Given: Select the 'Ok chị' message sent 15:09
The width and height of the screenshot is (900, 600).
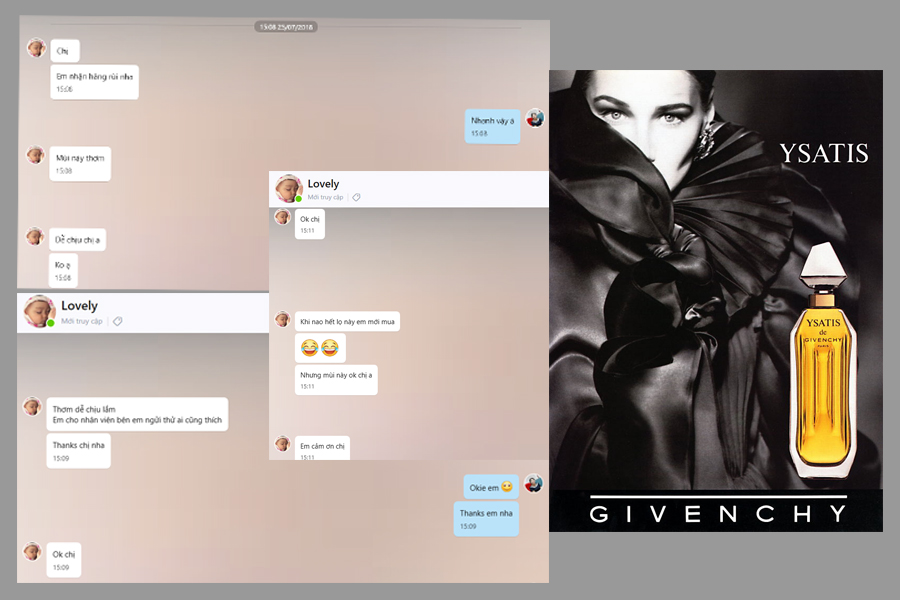Looking at the screenshot, I should [x=64, y=560].
